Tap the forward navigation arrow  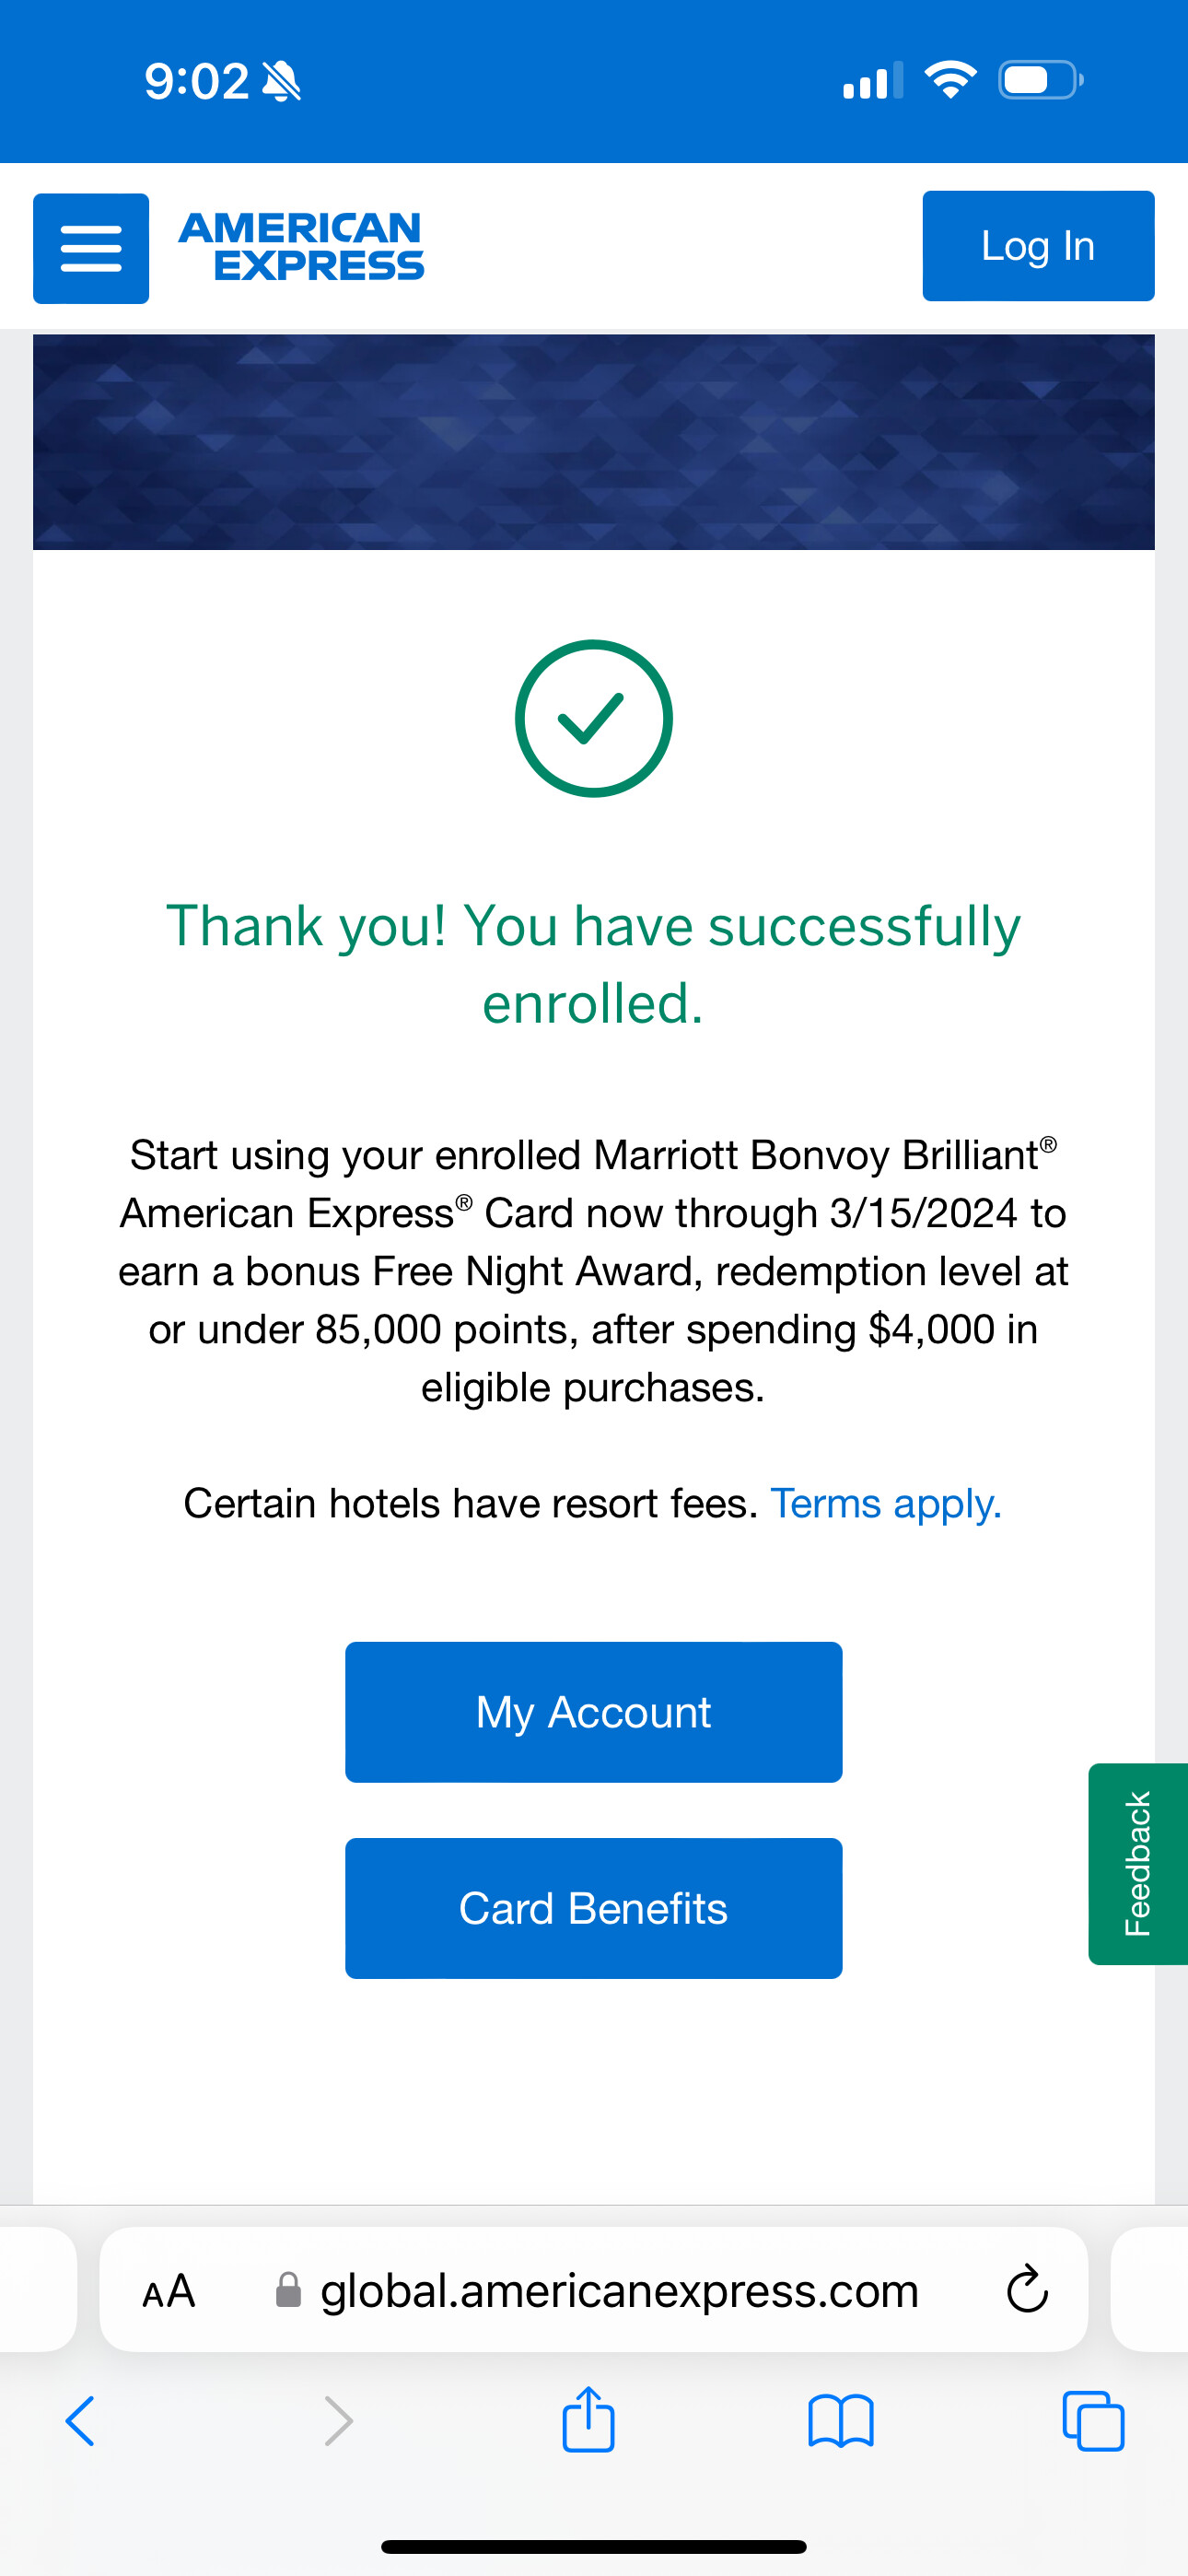coord(339,2421)
